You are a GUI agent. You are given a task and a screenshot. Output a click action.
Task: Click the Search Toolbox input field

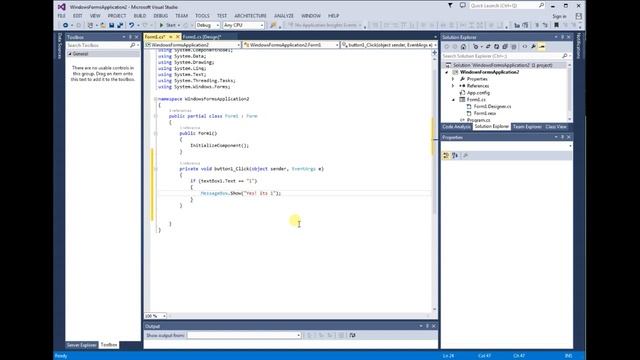pos(98,45)
